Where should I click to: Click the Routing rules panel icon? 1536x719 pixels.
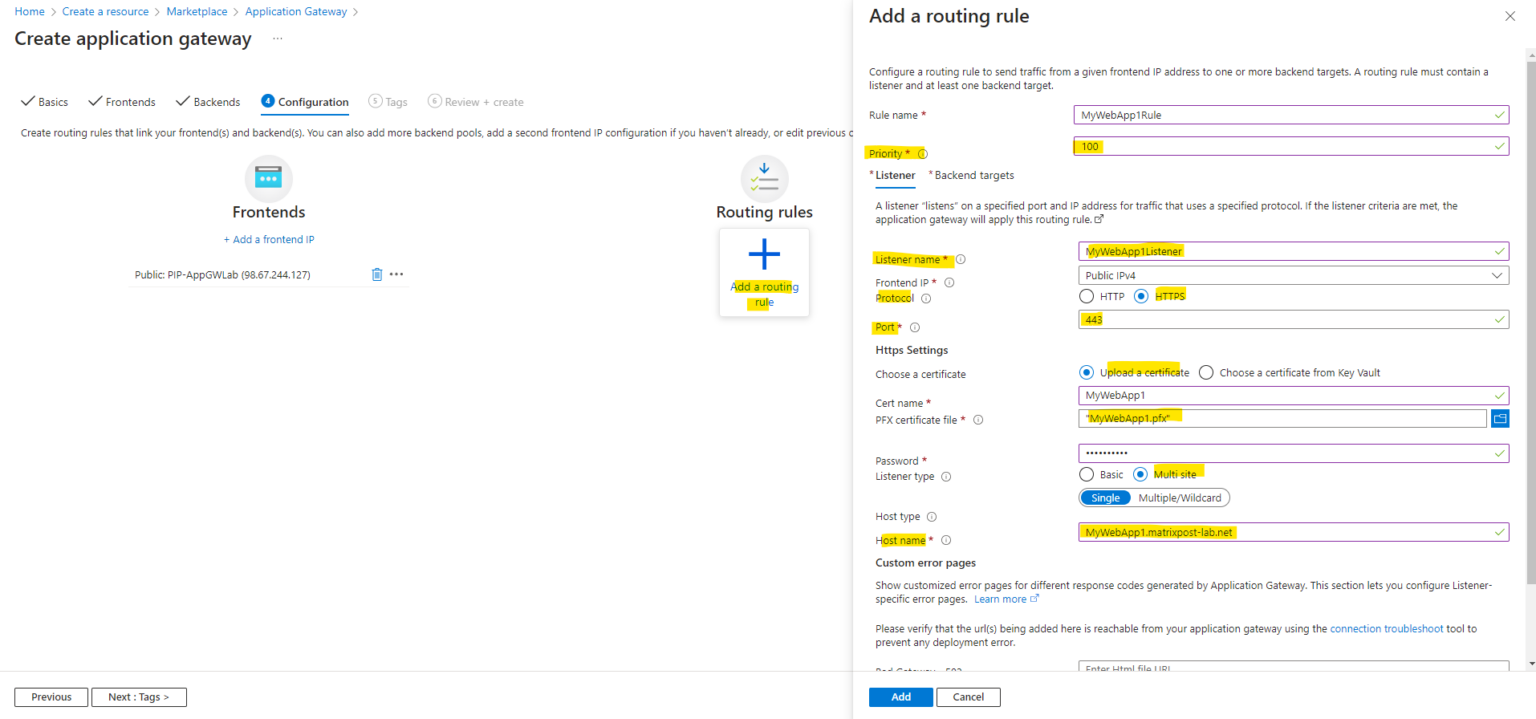pos(764,177)
